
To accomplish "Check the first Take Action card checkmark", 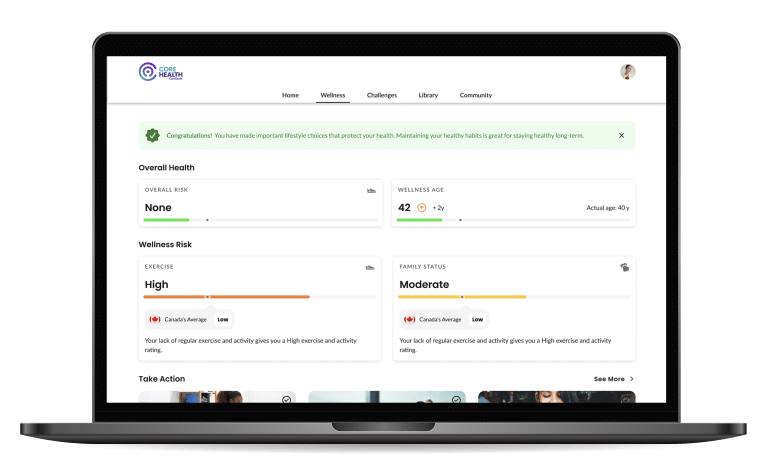I will coord(287,399).
